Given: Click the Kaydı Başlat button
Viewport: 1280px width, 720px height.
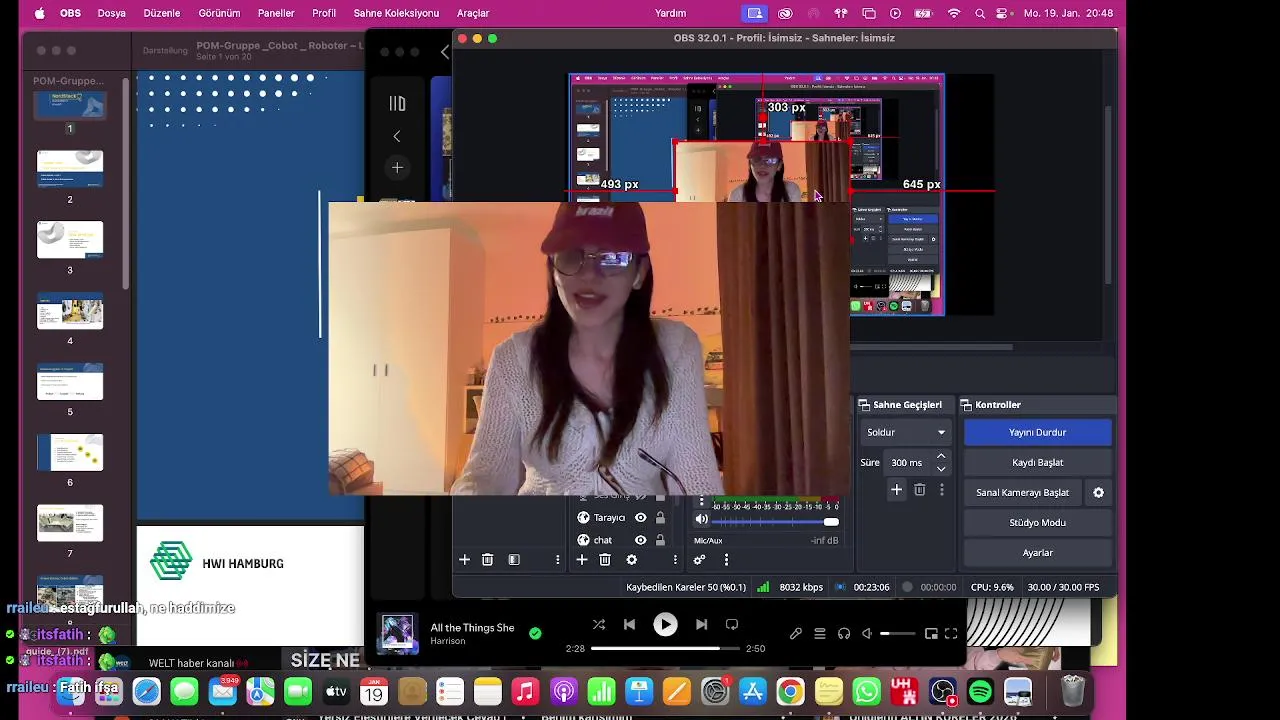Looking at the screenshot, I should coord(1037,462).
